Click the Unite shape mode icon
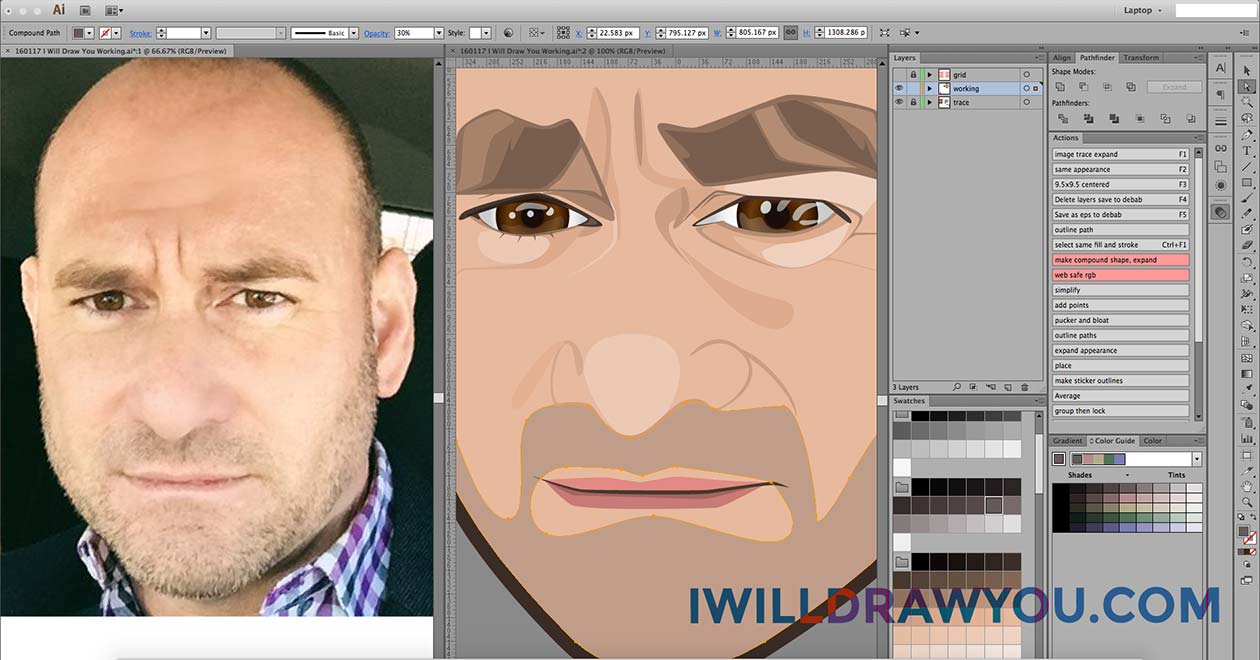Screen dimensions: 1260x660 (1060, 87)
